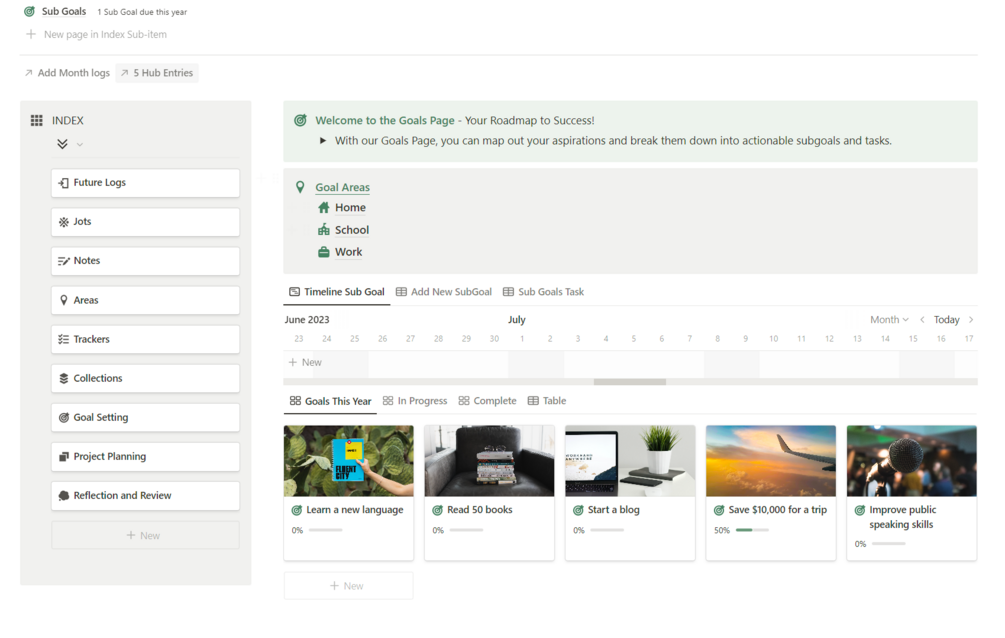Image resolution: width=1005 pixels, height=638 pixels.
Task: Switch to Complete tab
Action: (x=488, y=401)
